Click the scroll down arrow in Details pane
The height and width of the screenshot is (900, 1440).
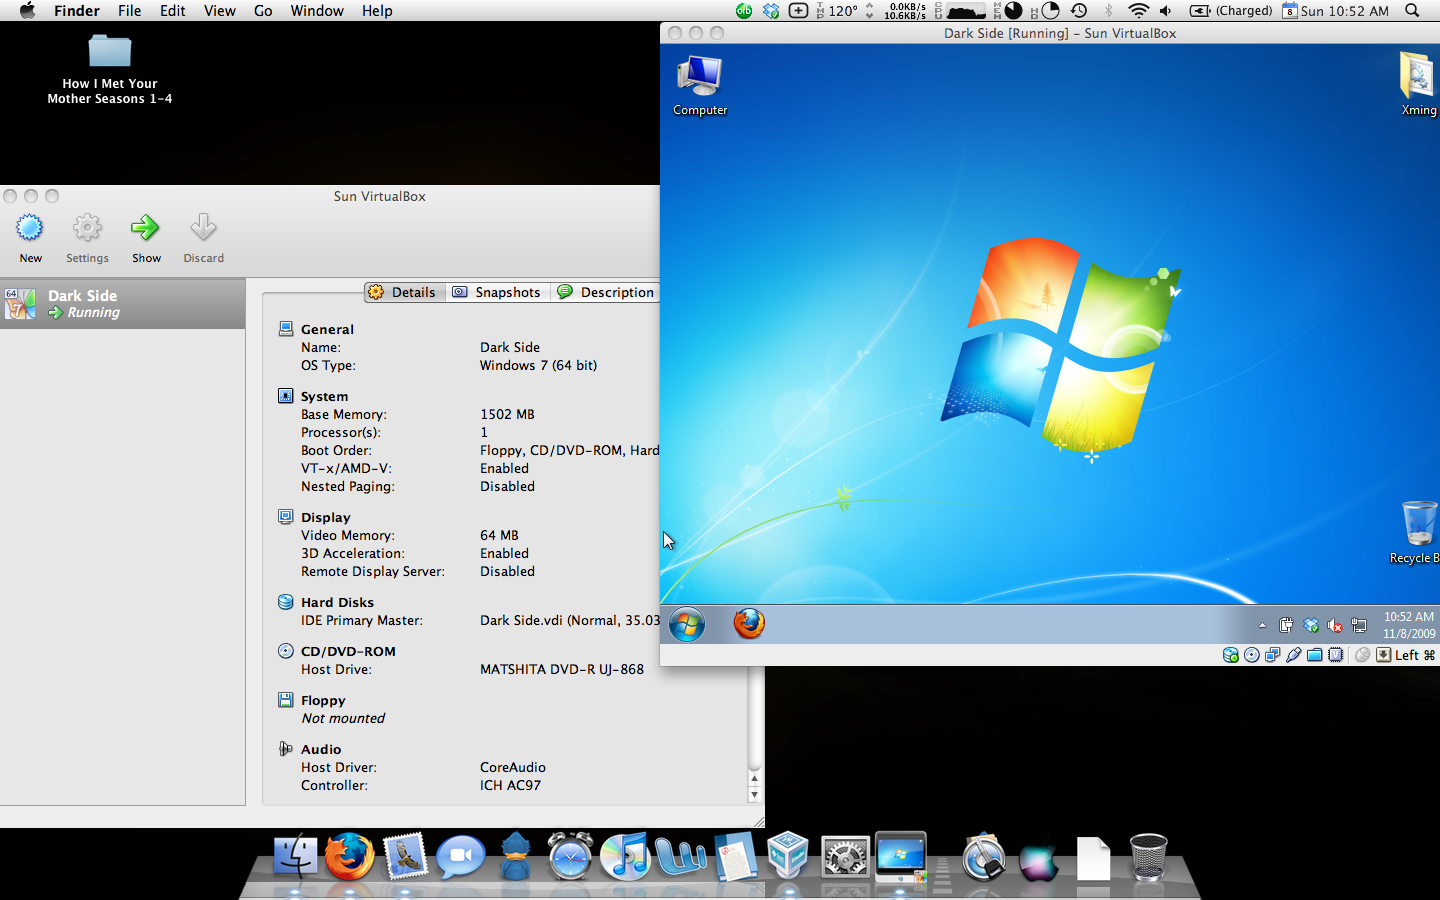coord(754,795)
